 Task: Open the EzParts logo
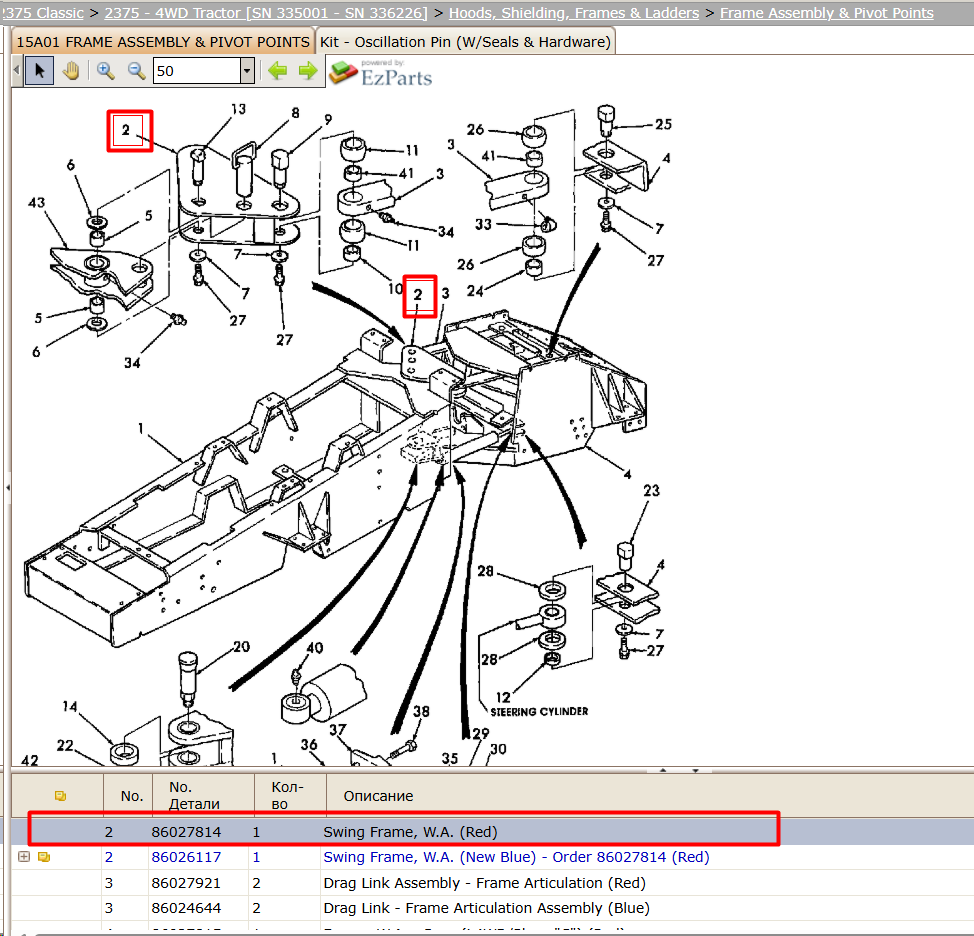(381, 73)
